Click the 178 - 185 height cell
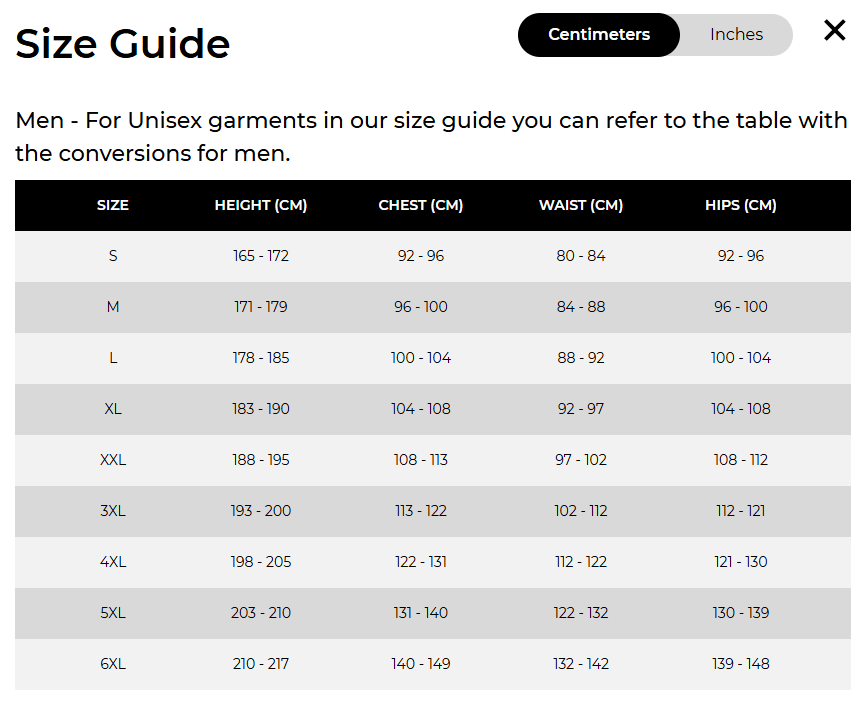 tap(261, 358)
